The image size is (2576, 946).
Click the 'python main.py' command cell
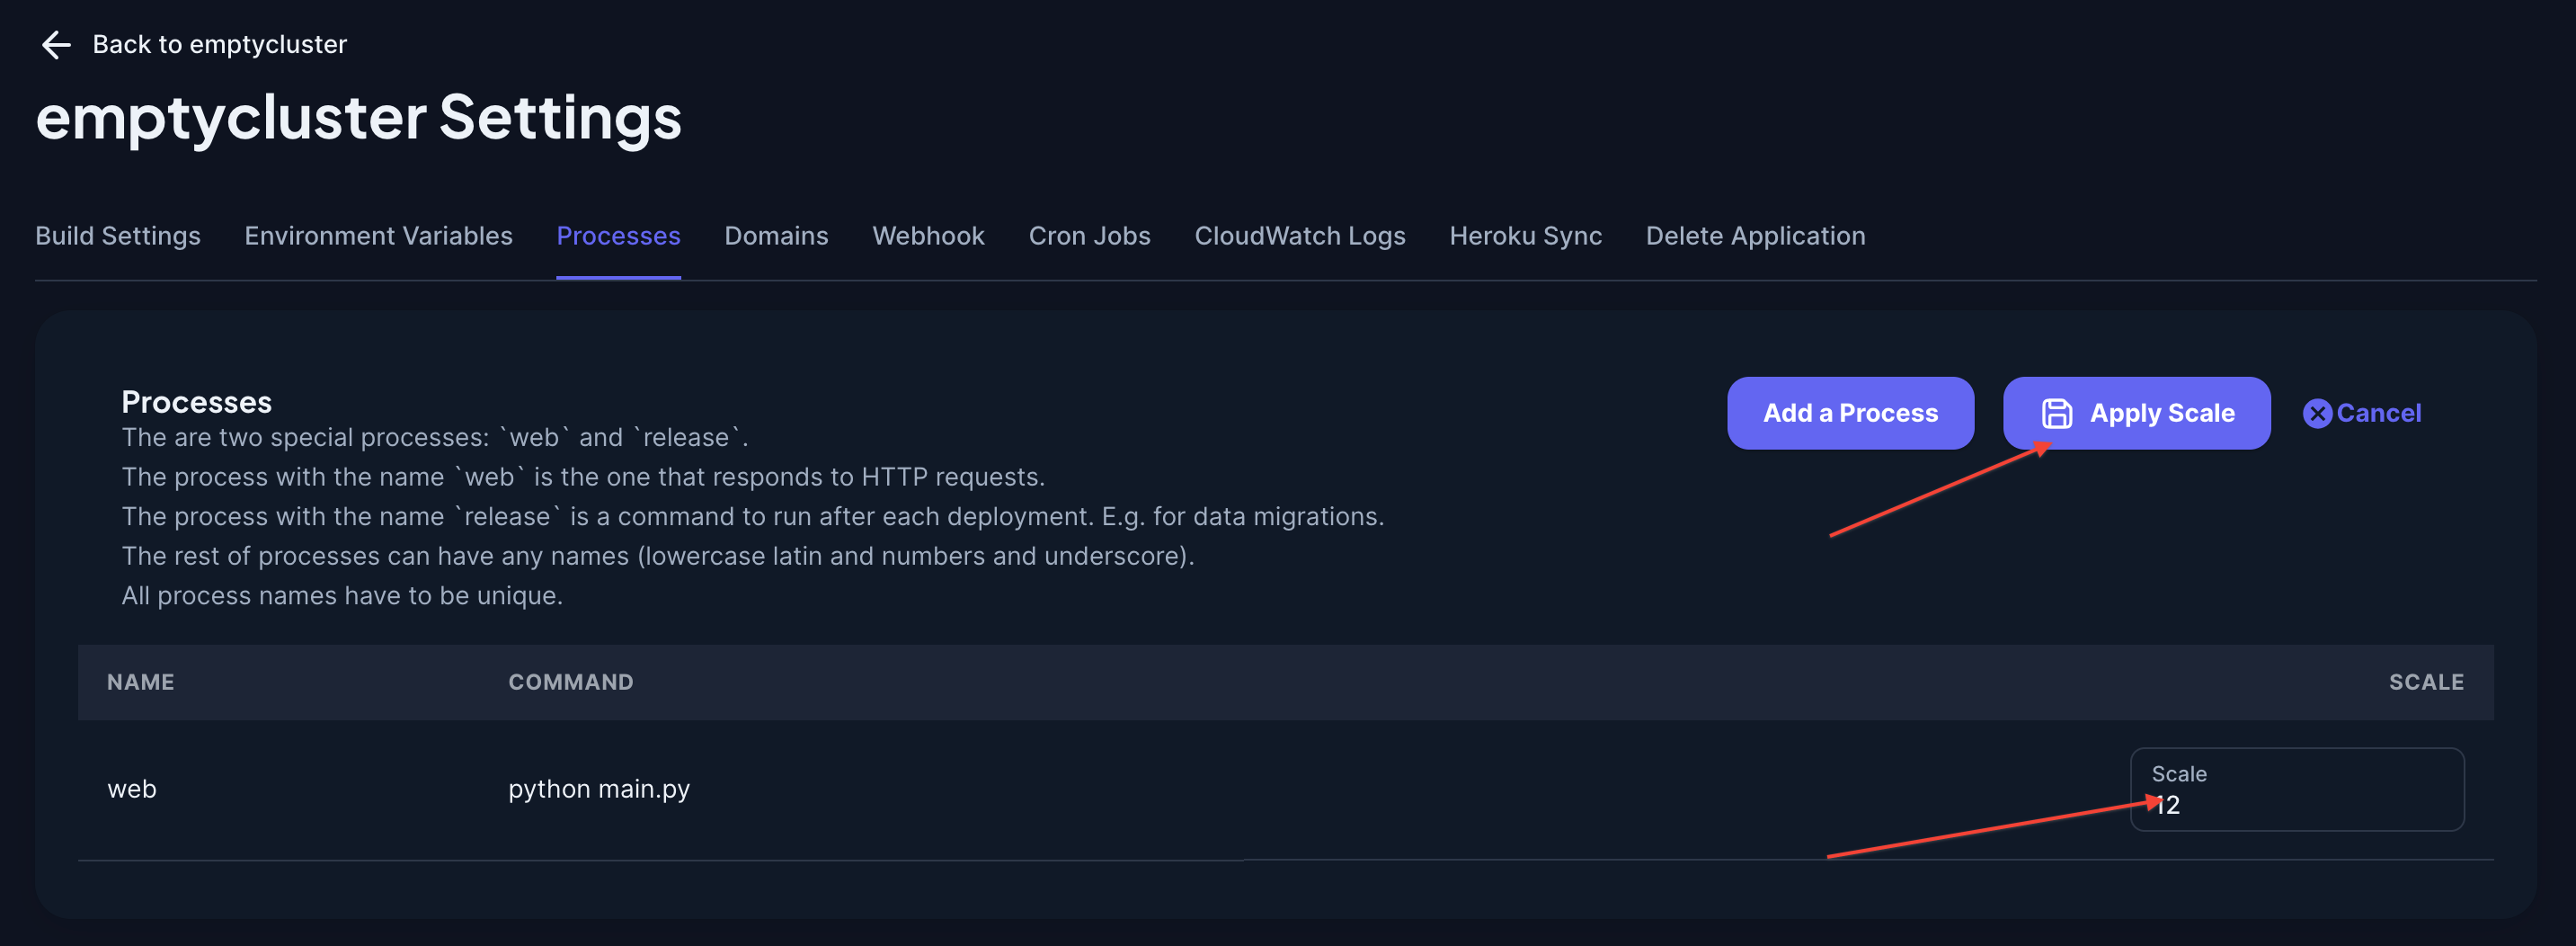[599, 789]
